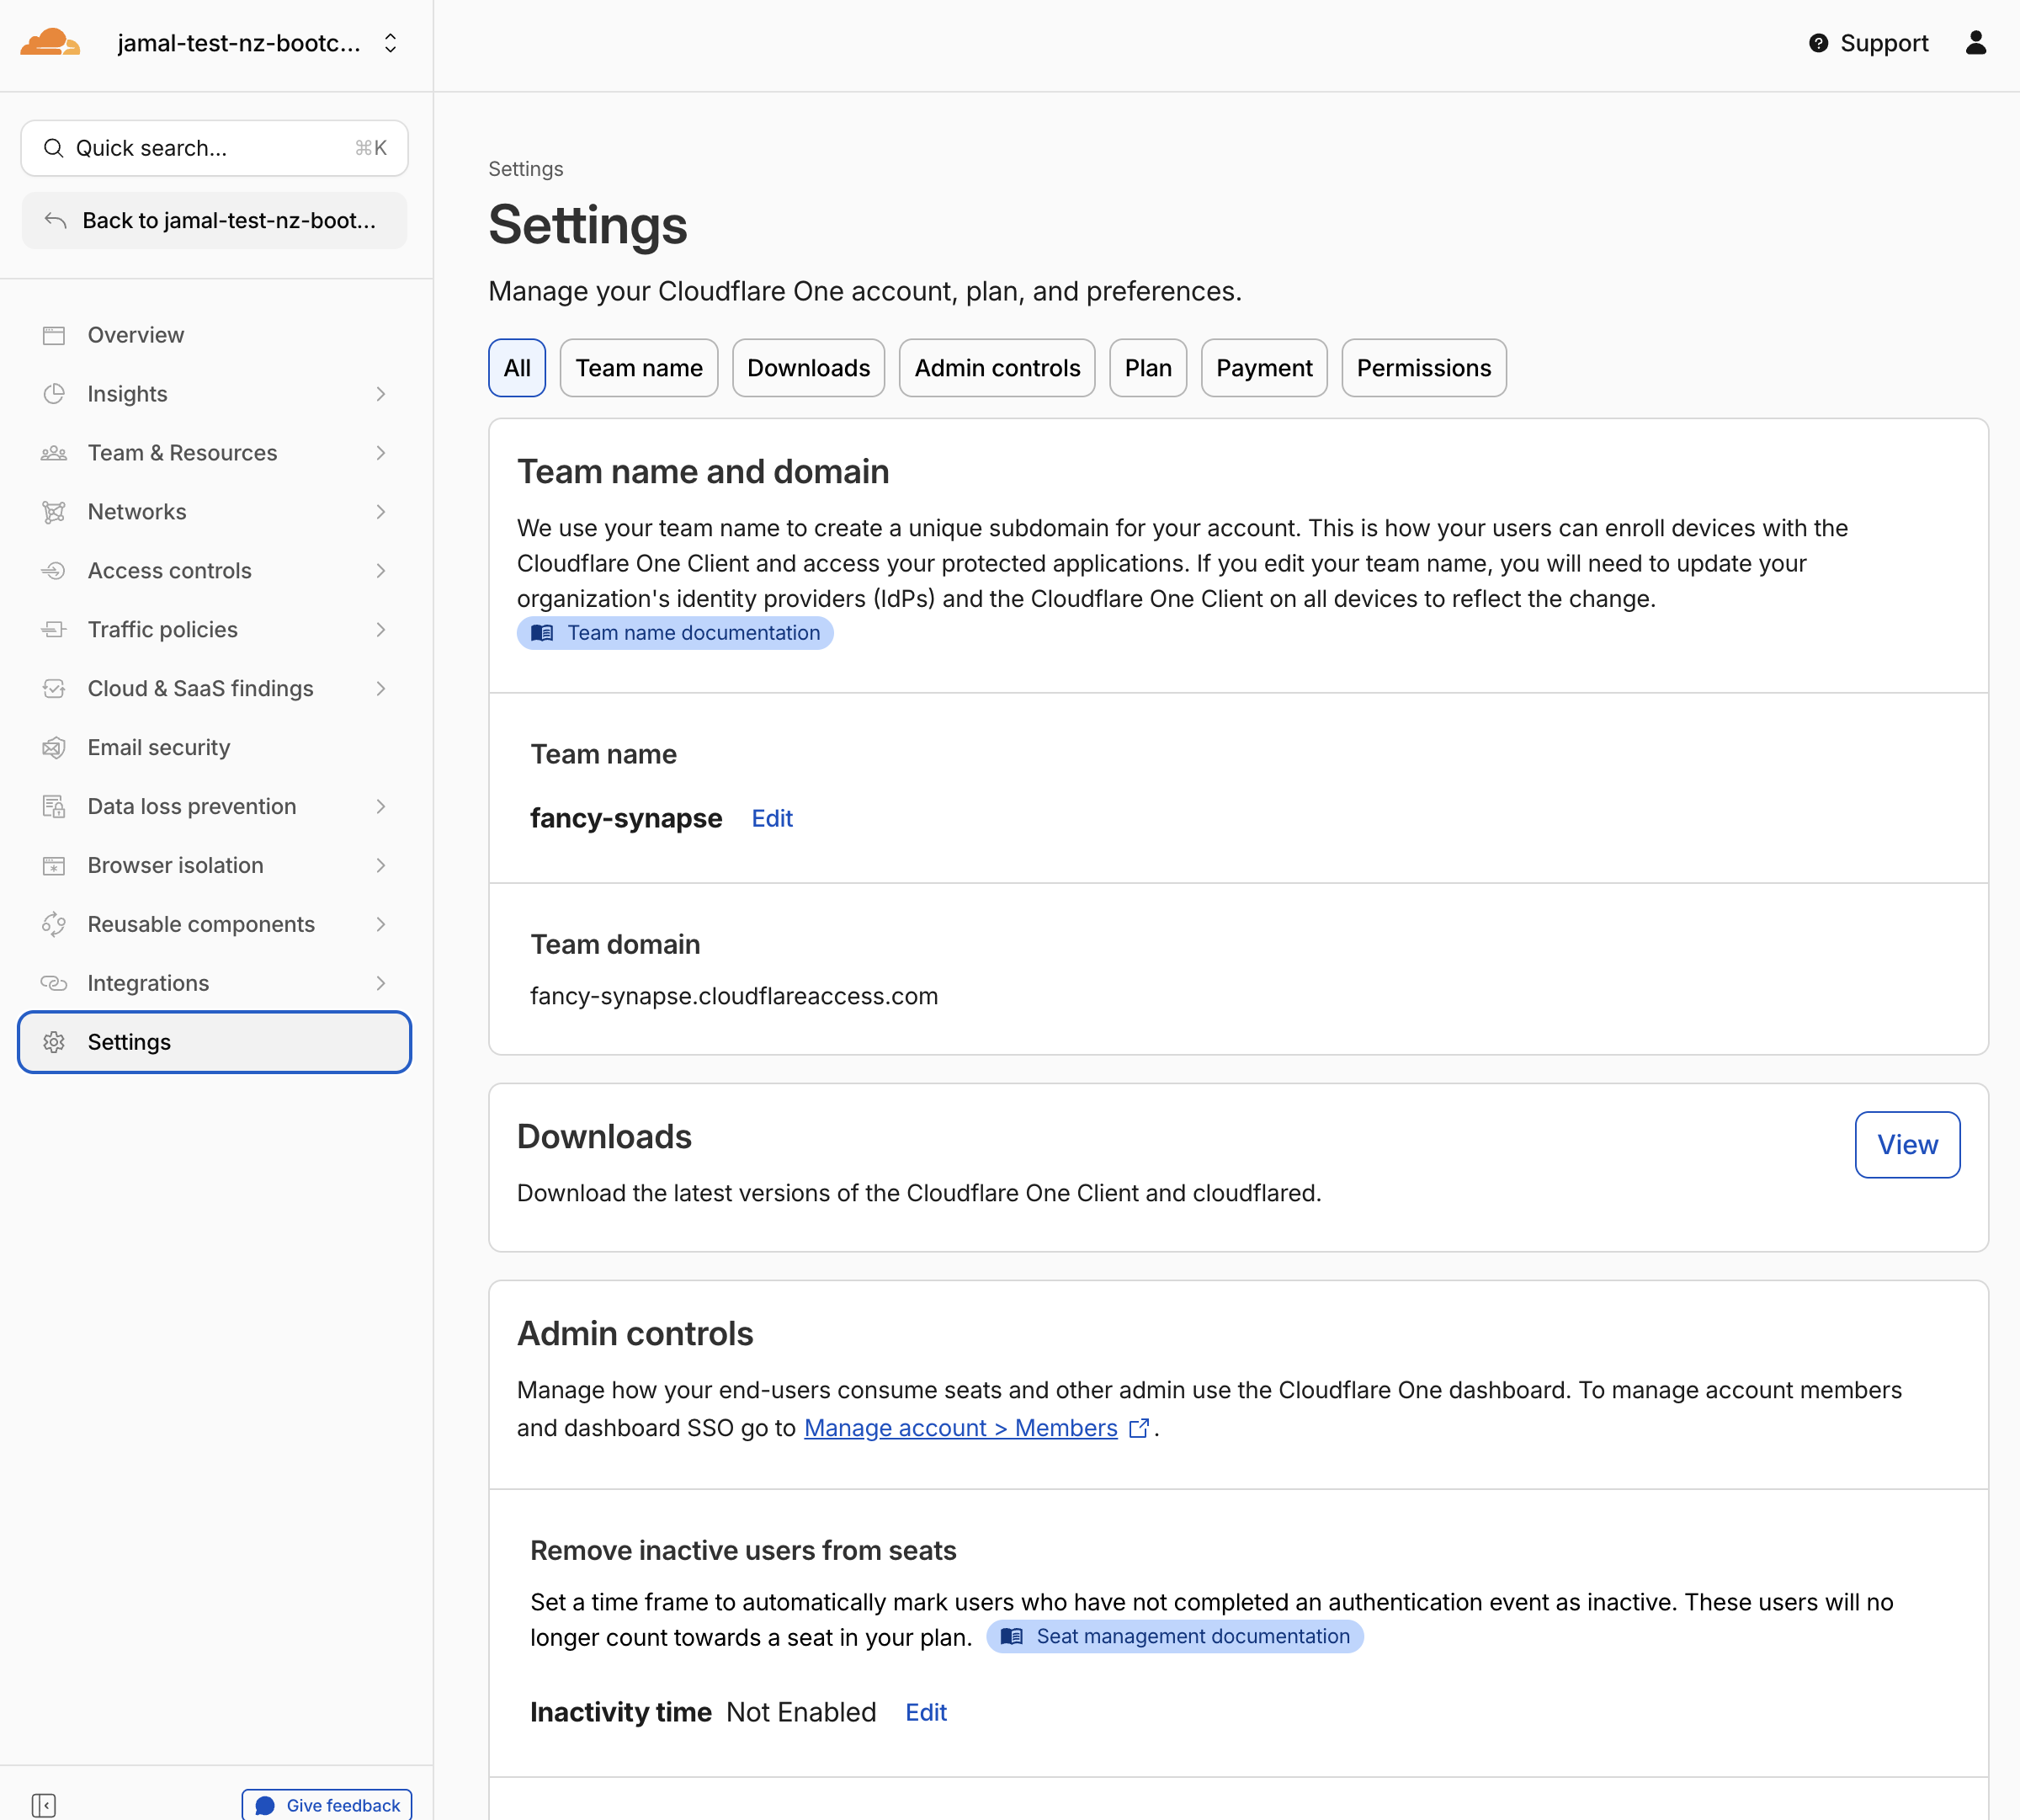The width and height of the screenshot is (2020, 1820).
Task: Click the search magnifier icon
Action: point(53,148)
